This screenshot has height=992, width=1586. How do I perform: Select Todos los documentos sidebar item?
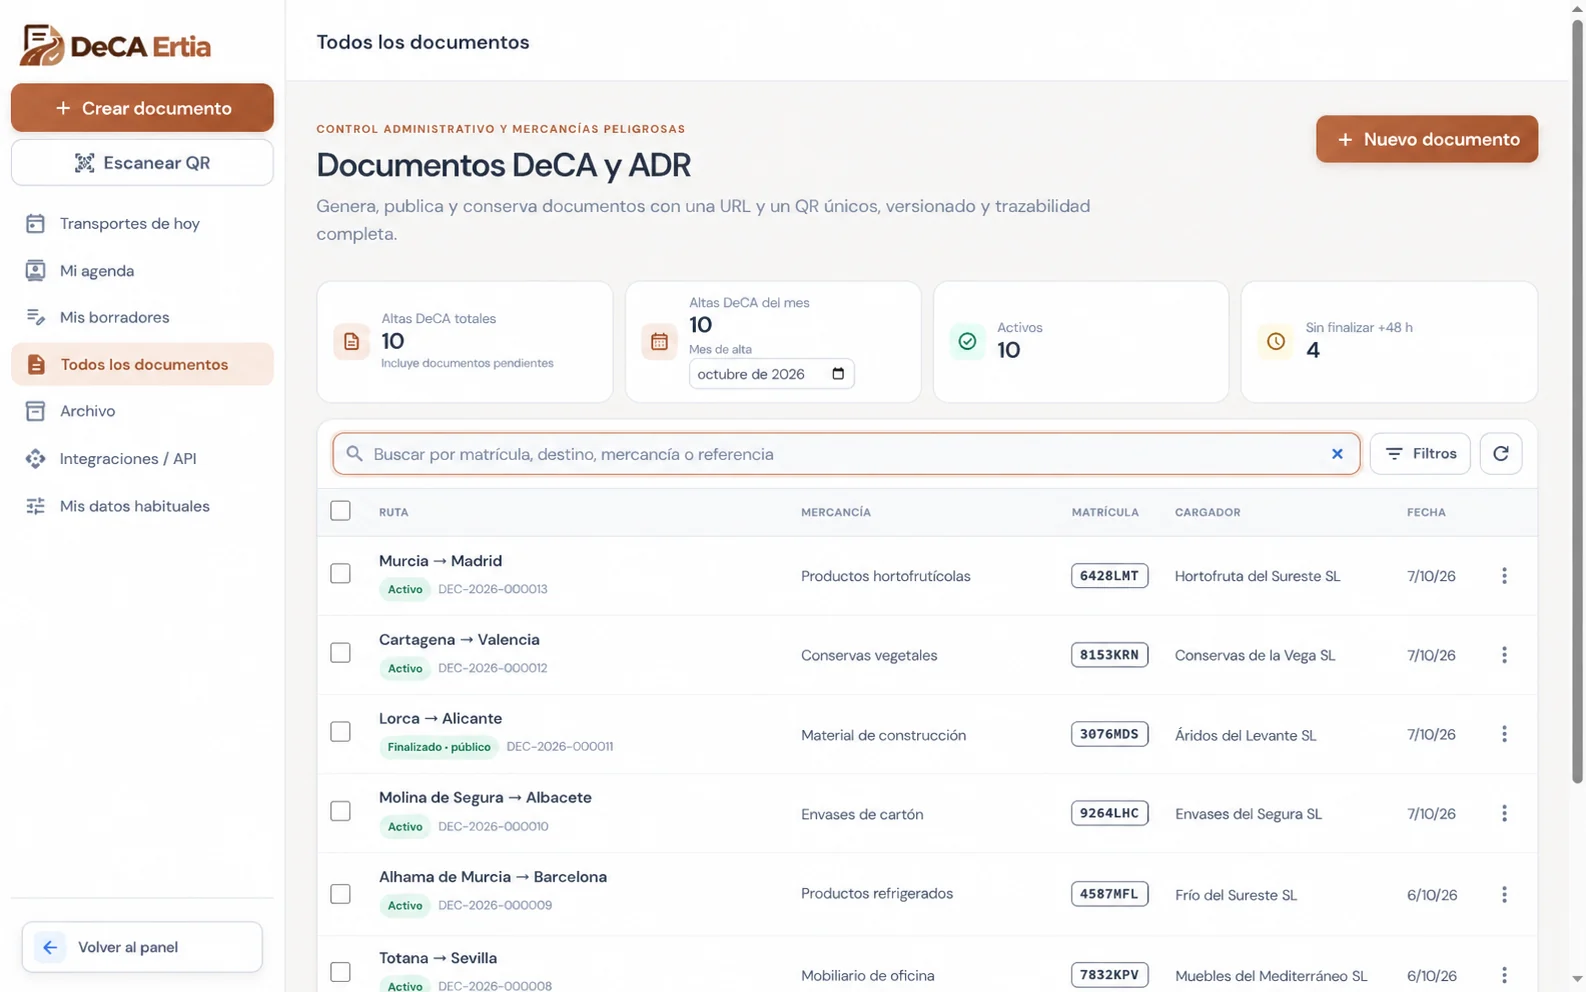[x=142, y=364]
